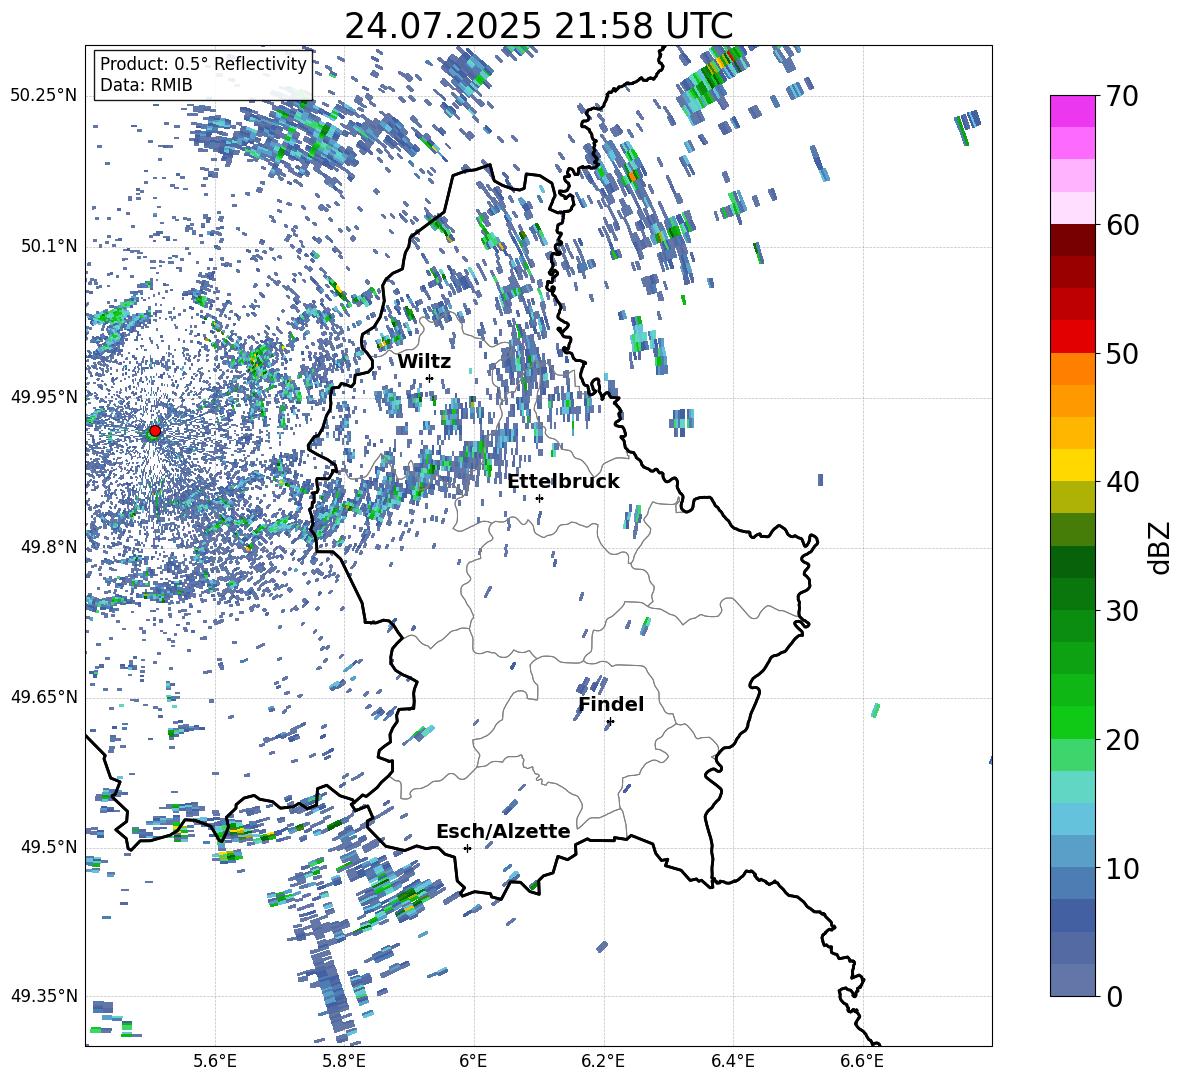Click the Ettelbruck city label
The width and height of the screenshot is (1184, 1081).
563,482
